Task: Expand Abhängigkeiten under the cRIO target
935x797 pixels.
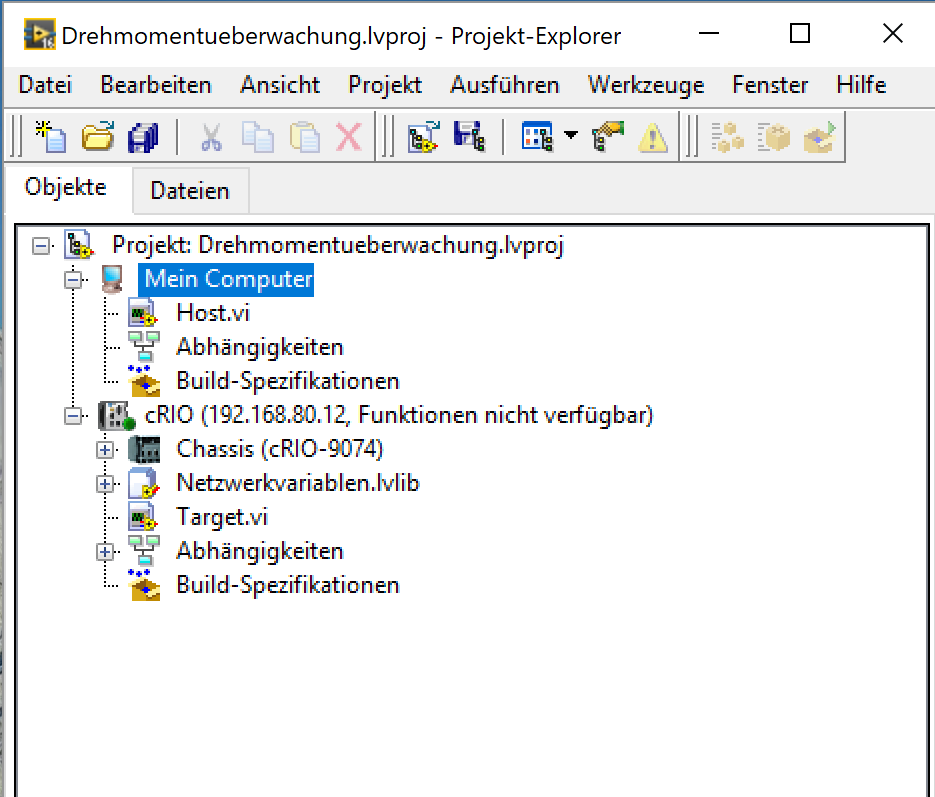Action: pyautogui.click(x=106, y=551)
